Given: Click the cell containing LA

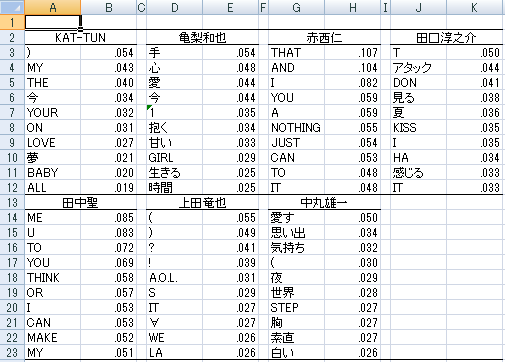Looking at the screenshot, I should (174, 352).
